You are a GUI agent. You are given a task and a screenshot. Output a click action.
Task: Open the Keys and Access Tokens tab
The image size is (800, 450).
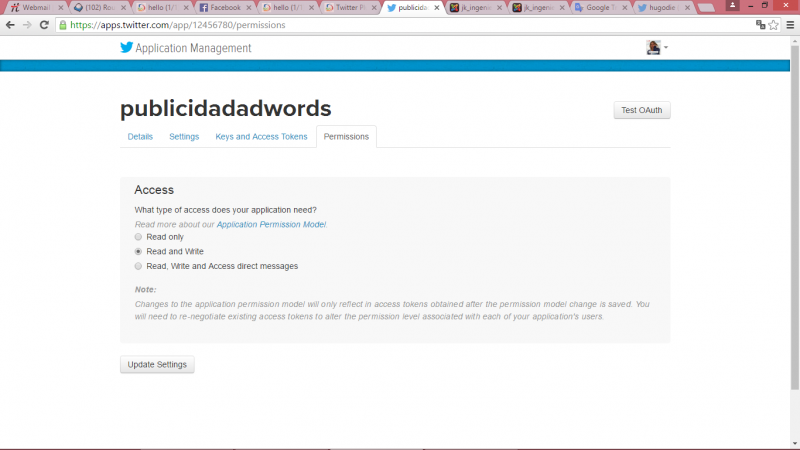pyautogui.click(x=261, y=137)
